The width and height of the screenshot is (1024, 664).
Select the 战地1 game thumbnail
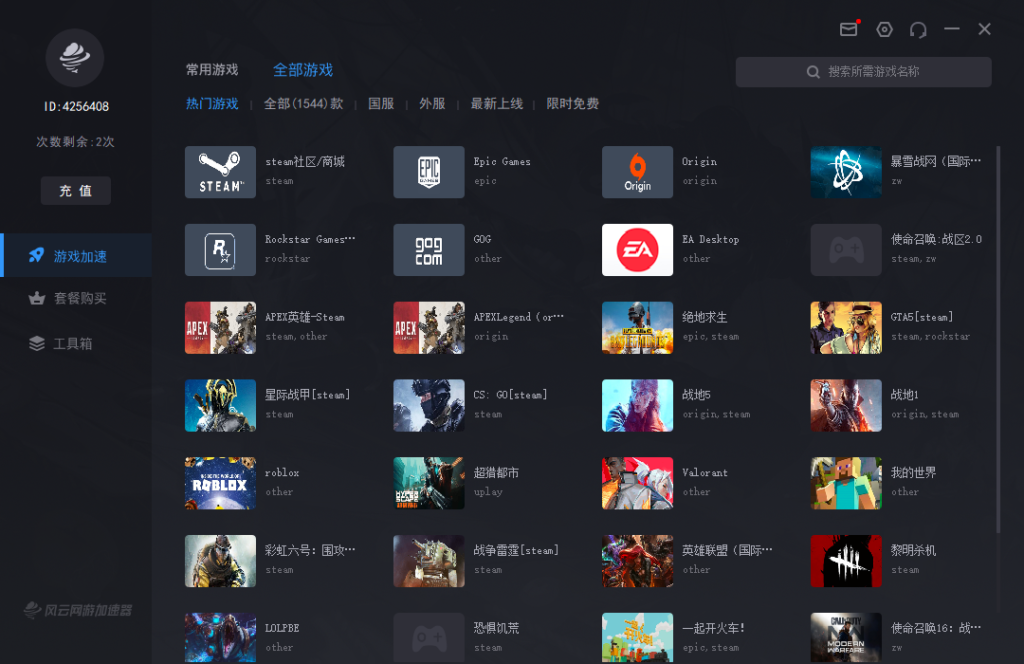tap(846, 405)
